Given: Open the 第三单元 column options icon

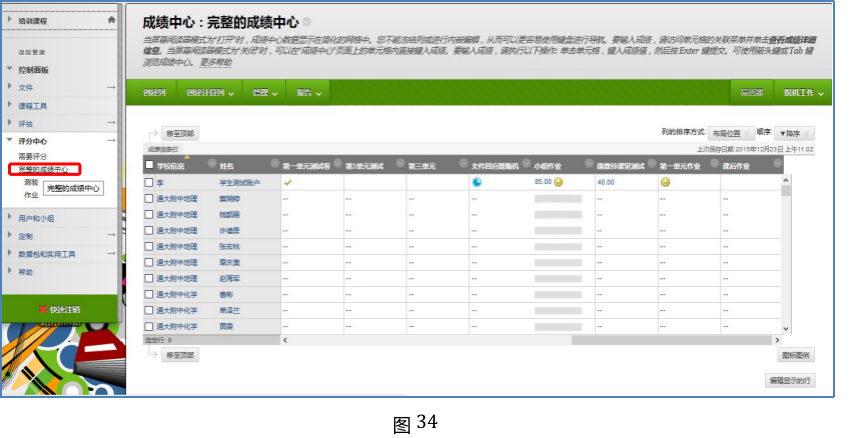Looking at the screenshot, I should [463, 164].
